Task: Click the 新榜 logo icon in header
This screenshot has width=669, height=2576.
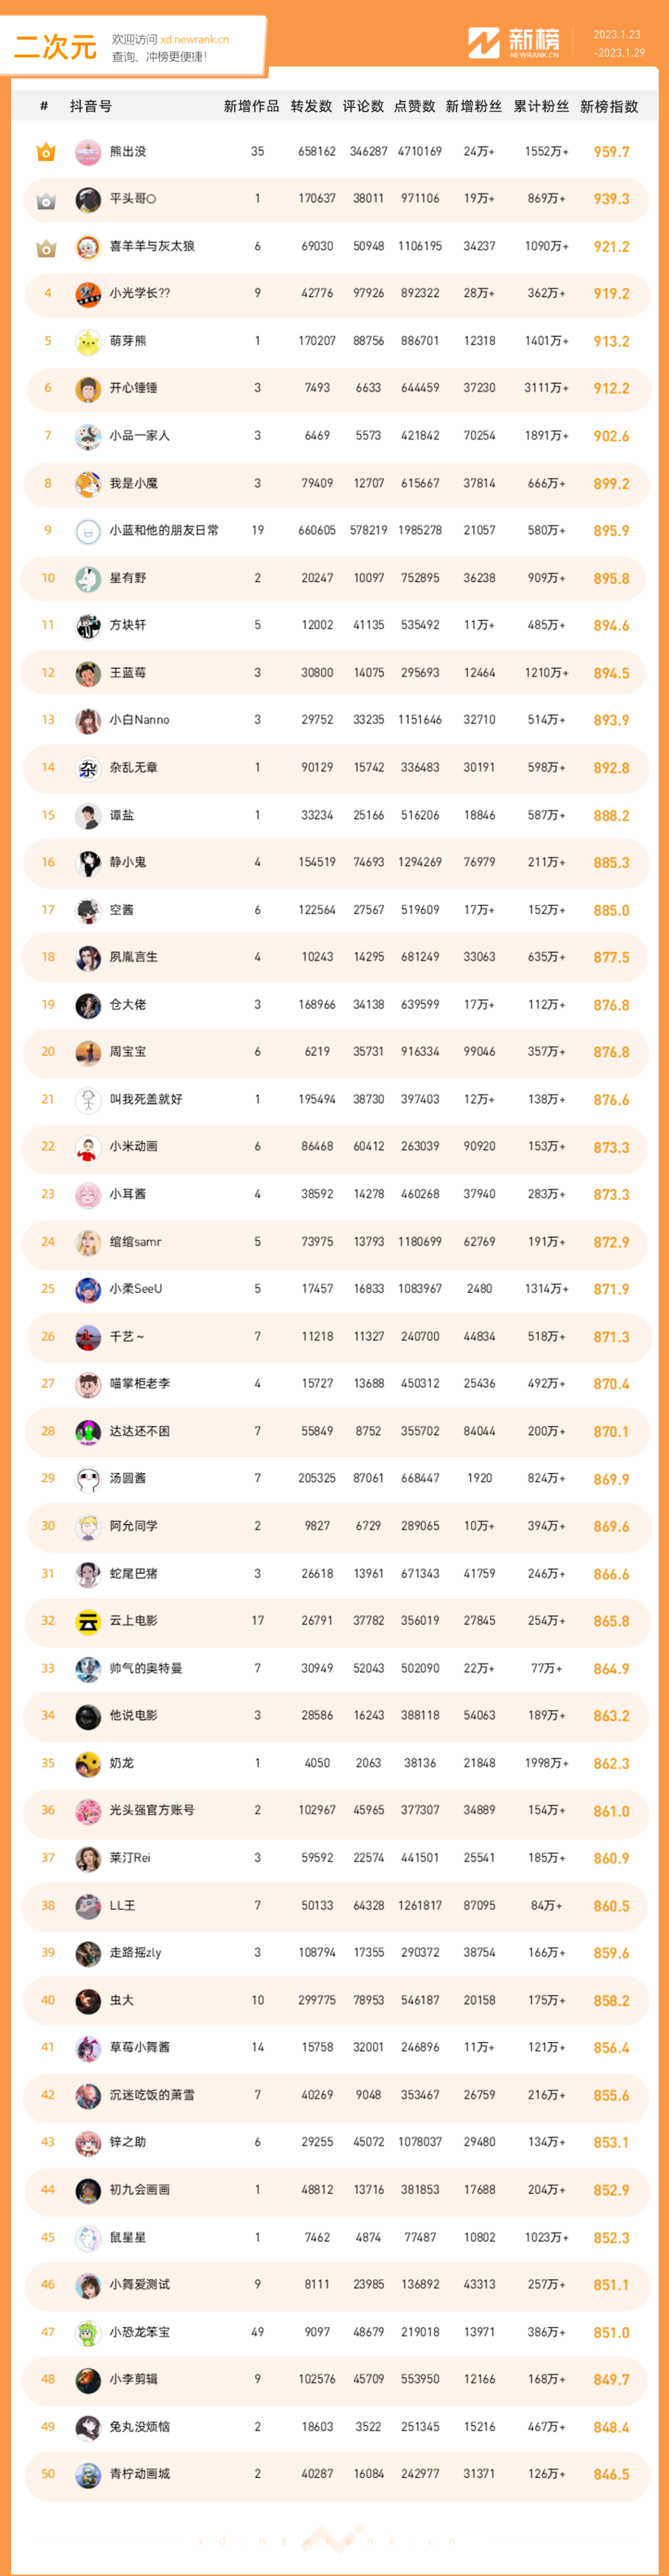Action: click(x=484, y=43)
